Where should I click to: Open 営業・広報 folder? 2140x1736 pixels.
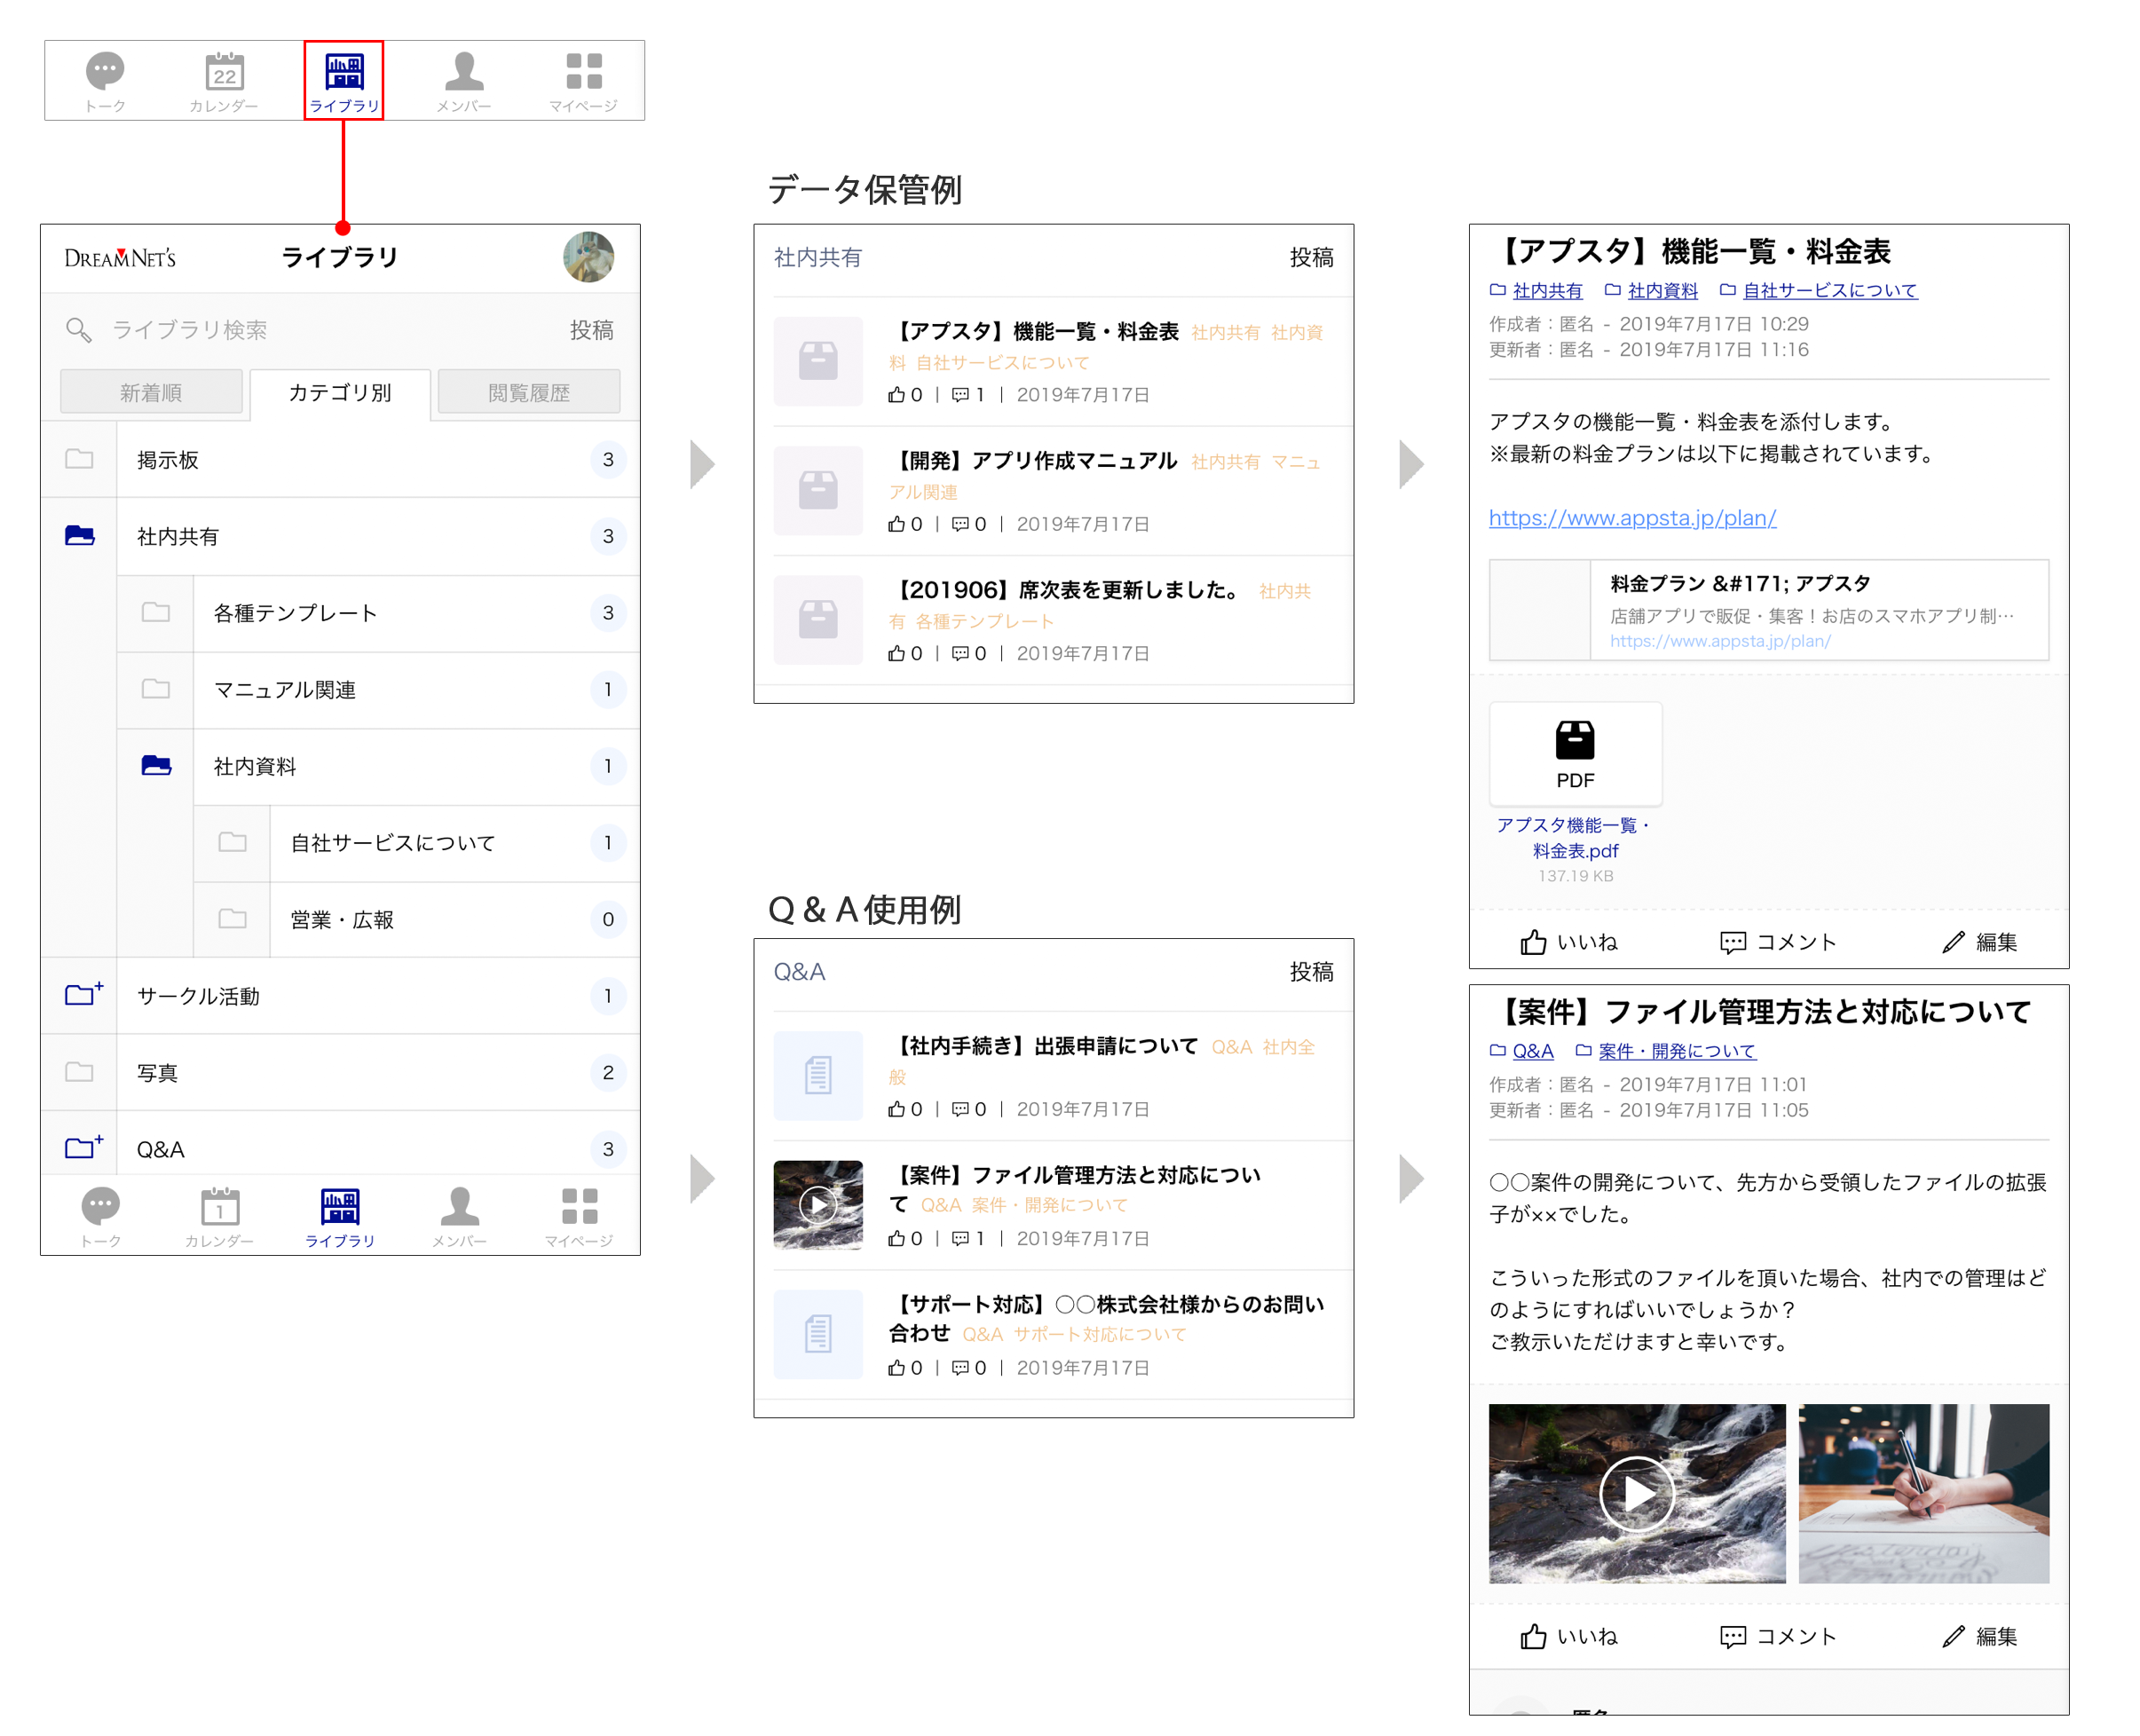[x=416, y=919]
